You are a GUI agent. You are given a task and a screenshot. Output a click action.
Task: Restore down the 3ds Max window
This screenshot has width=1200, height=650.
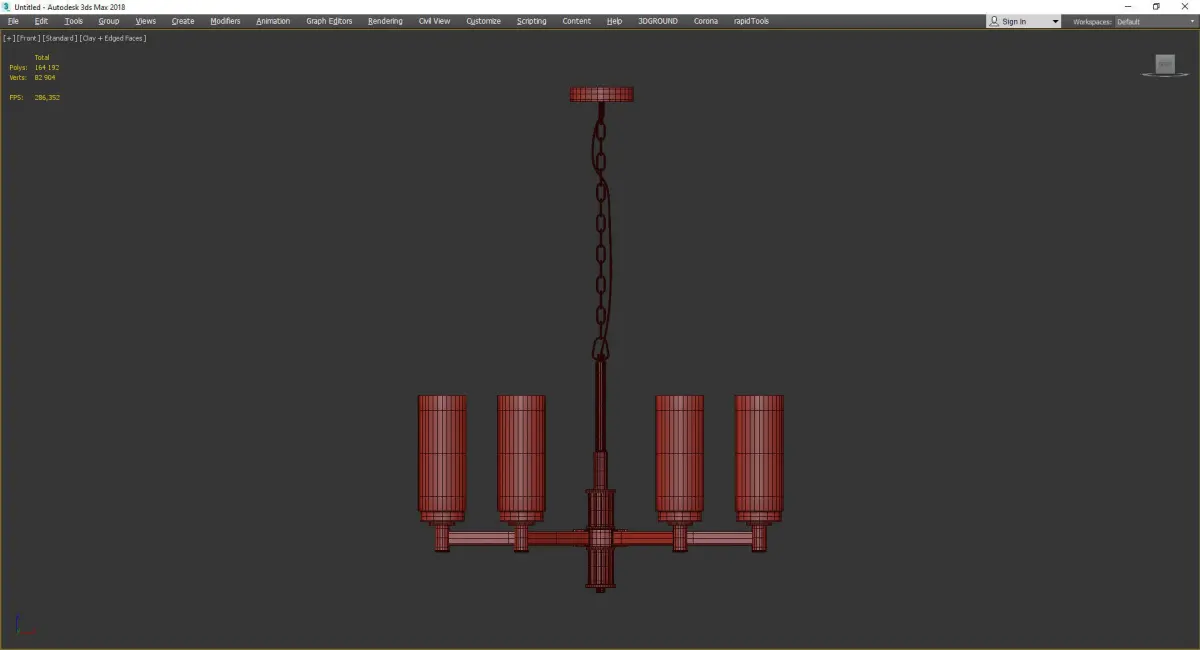point(1156,6)
